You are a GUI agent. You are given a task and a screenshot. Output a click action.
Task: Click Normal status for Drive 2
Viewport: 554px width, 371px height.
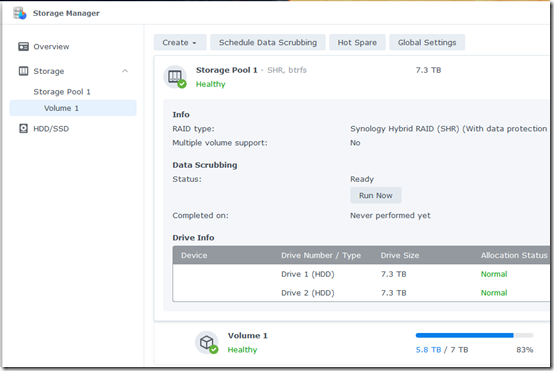tap(494, 293)
